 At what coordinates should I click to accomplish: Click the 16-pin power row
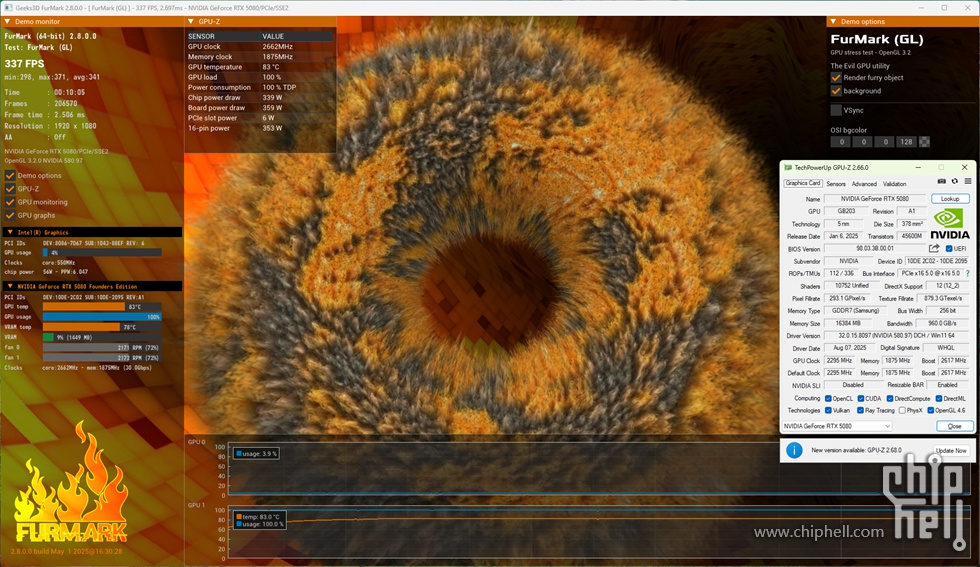point(259,128)
